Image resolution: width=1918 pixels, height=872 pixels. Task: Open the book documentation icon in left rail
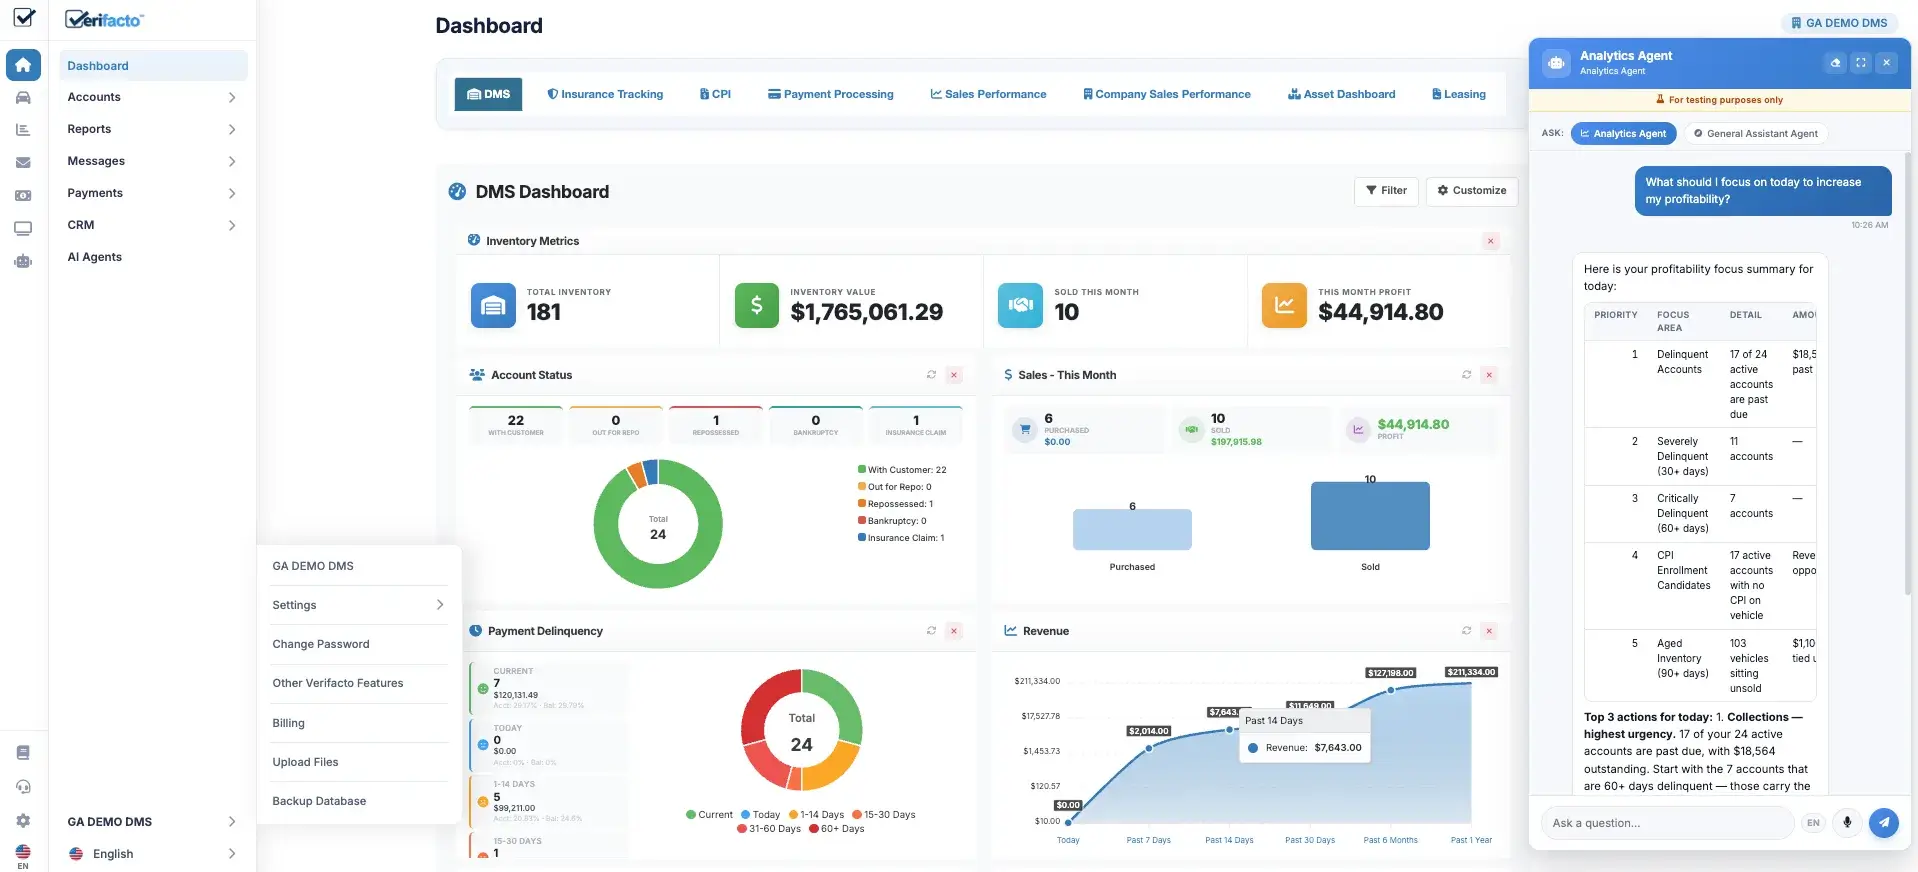click(23, 752)
